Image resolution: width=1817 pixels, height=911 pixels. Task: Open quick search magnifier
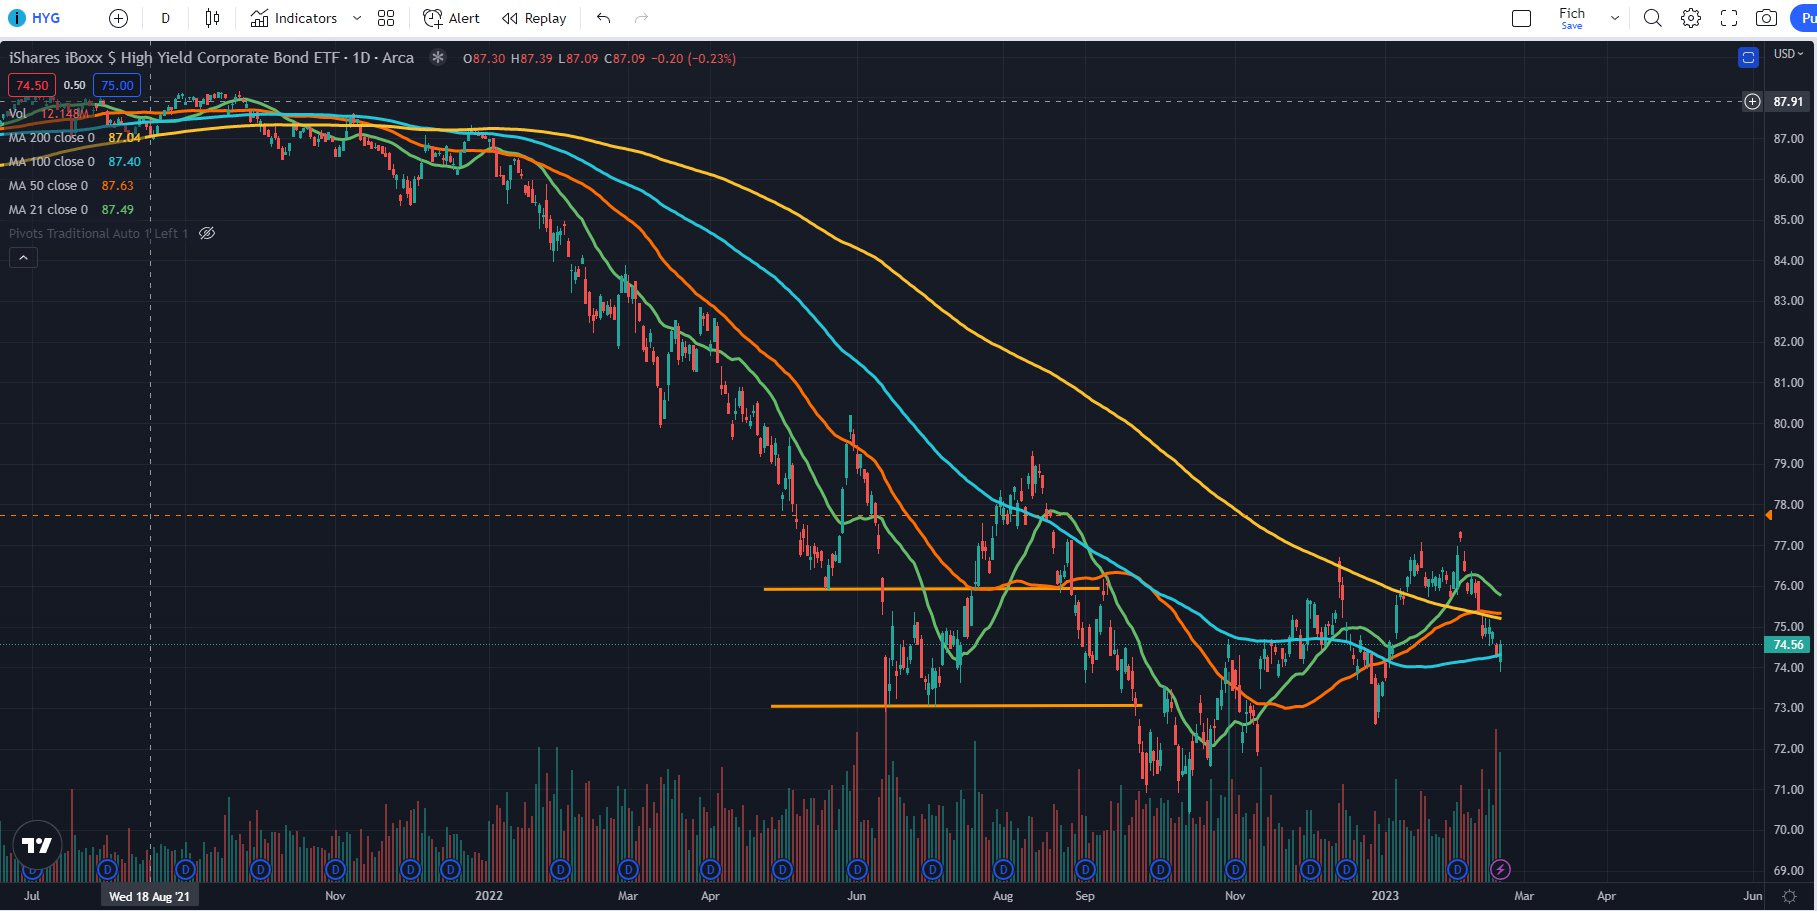[x=1652, y=18]
